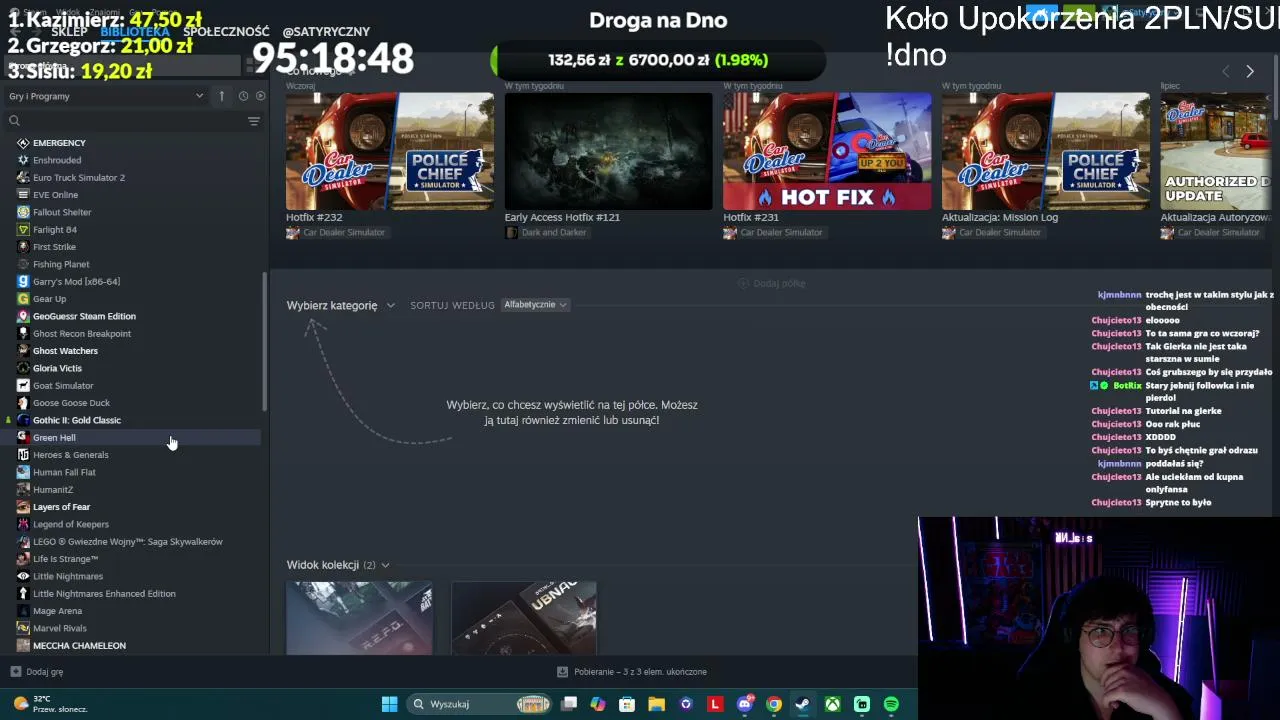Go to the SPOŁECZNOŚĆ tab
This screenshot has height=720, width=1280.
click(x=226, y=32)
